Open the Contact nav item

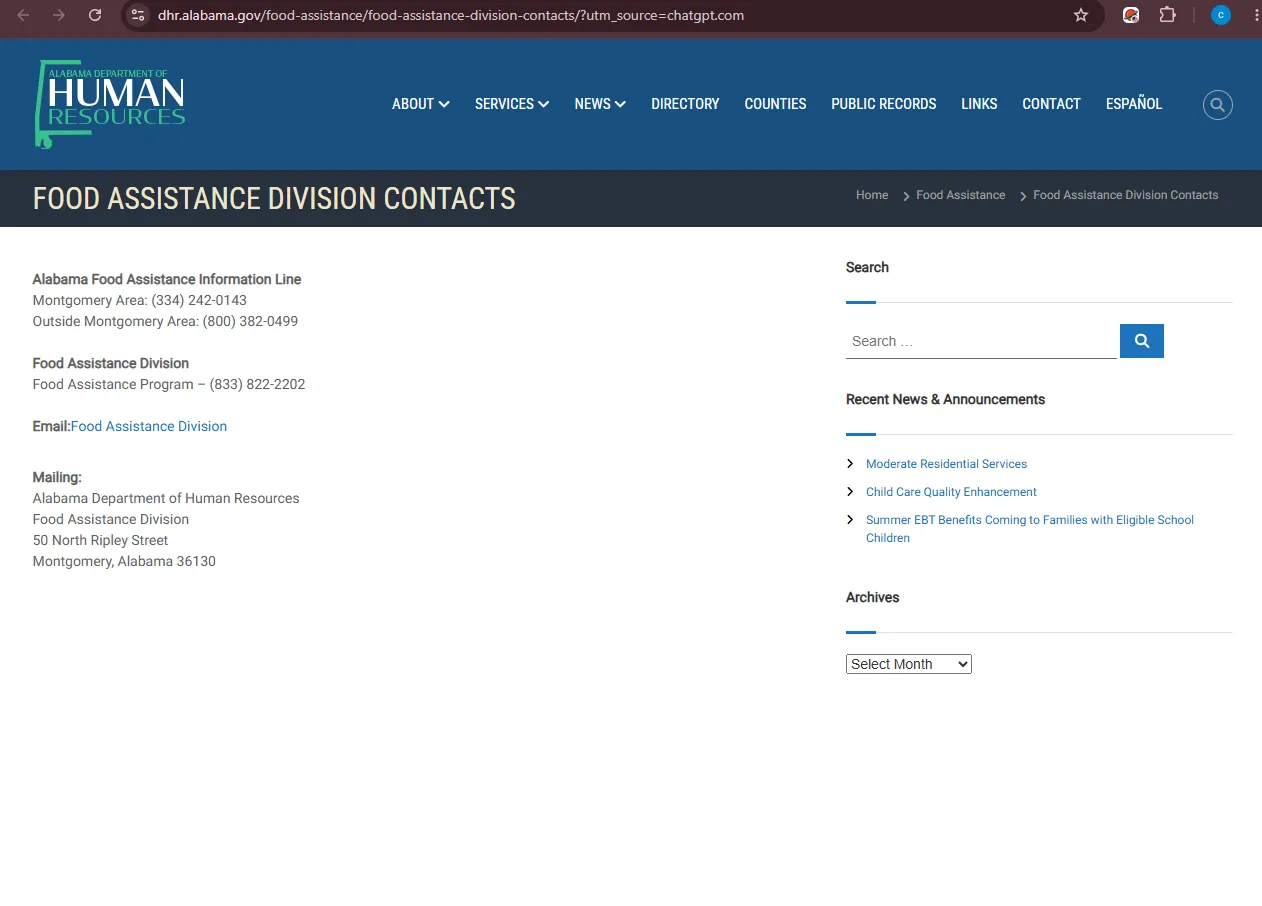[1051, 104]
